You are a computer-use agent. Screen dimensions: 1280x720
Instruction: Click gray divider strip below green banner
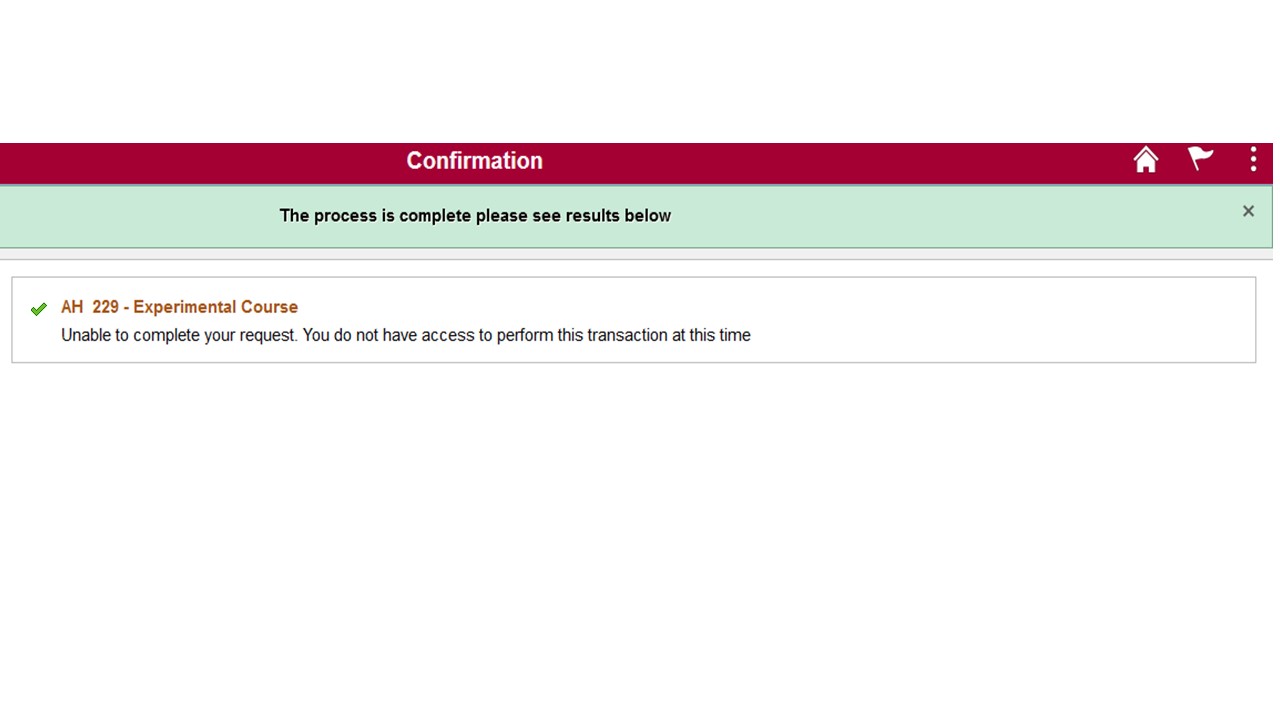640,254
